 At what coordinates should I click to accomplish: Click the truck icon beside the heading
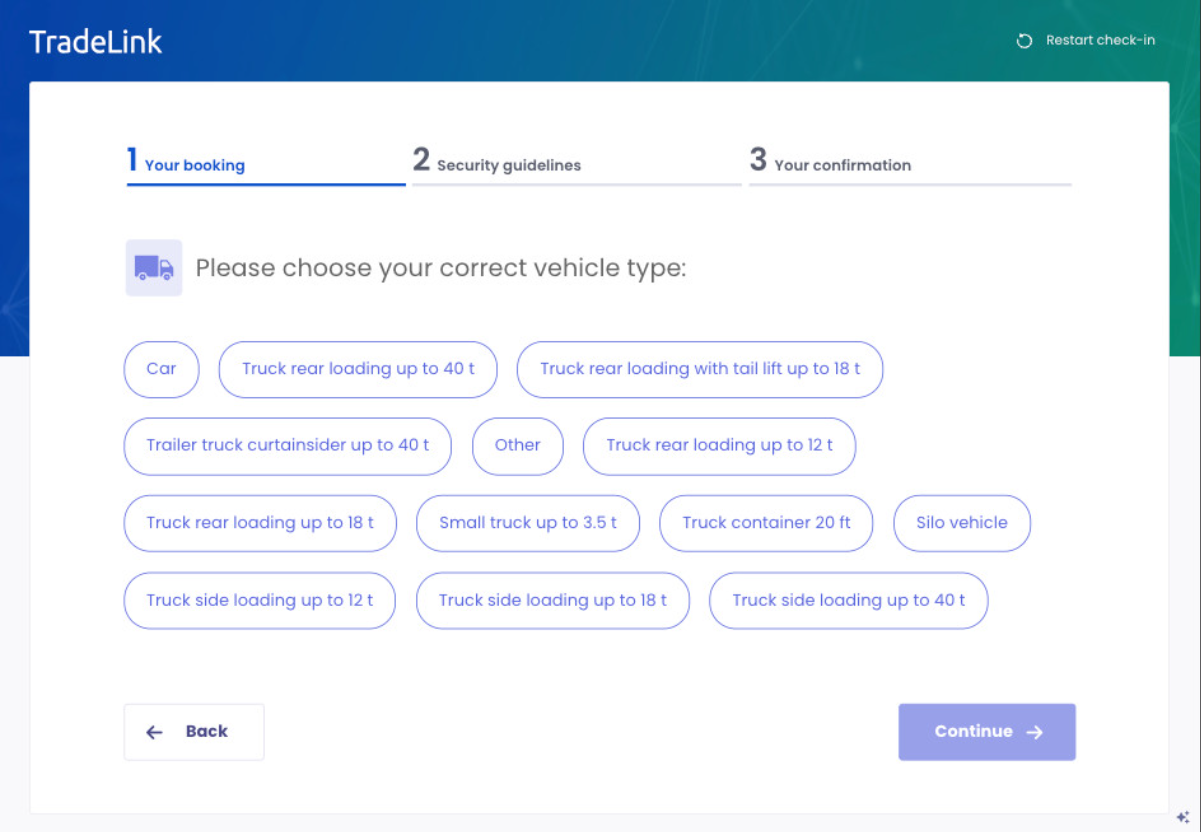(x=154, y=268)
